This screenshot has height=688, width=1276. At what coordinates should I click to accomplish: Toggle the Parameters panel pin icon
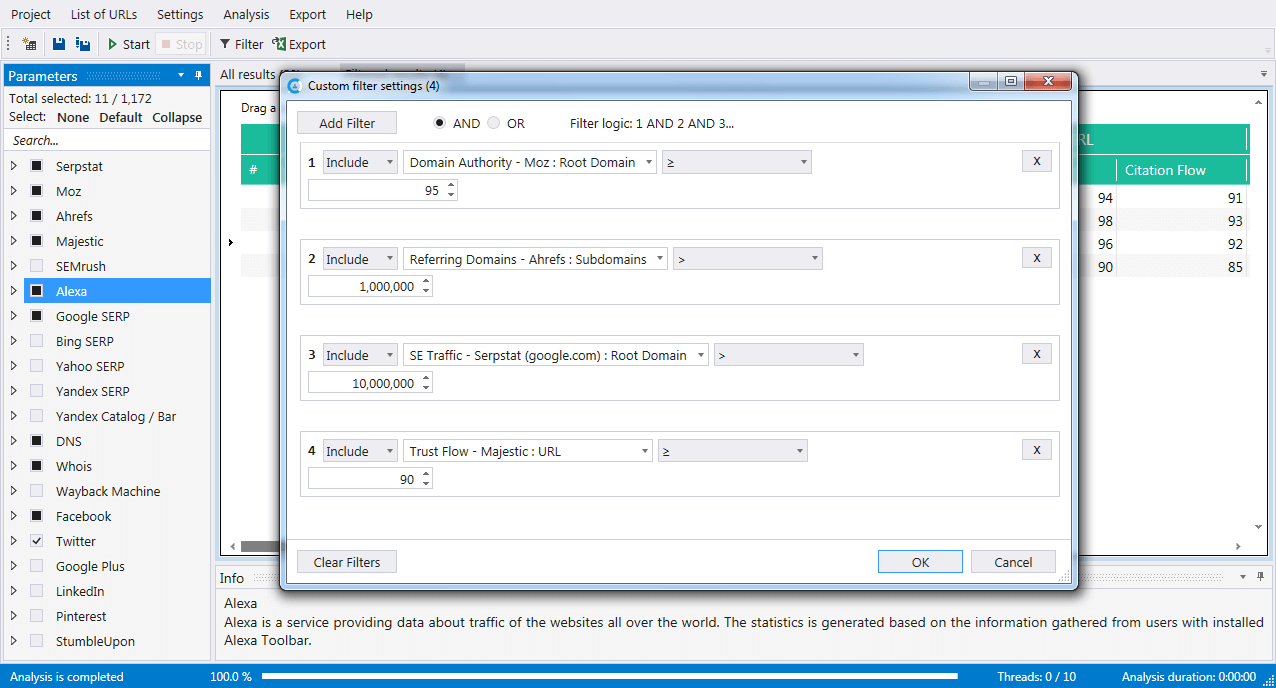pos(198,76)
